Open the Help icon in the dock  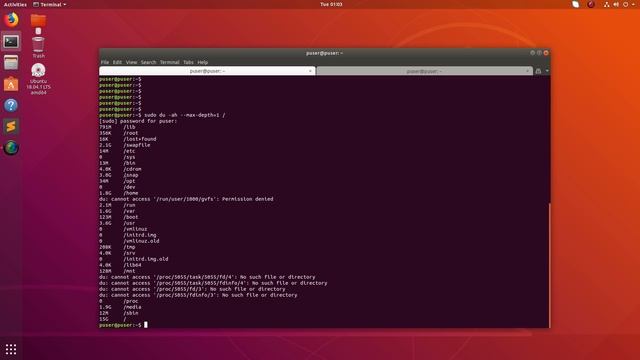tap(11, 105)
